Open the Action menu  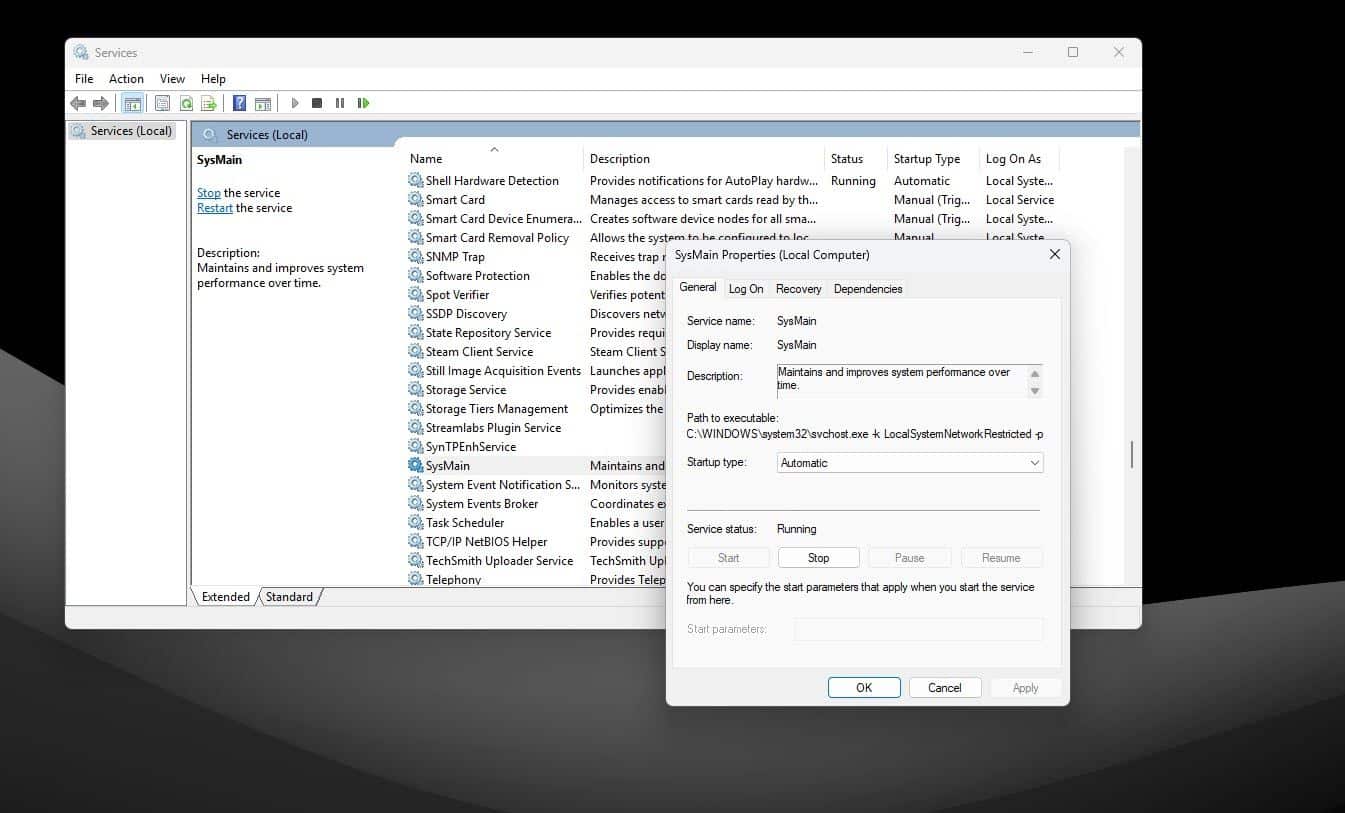tap(126, 78)
